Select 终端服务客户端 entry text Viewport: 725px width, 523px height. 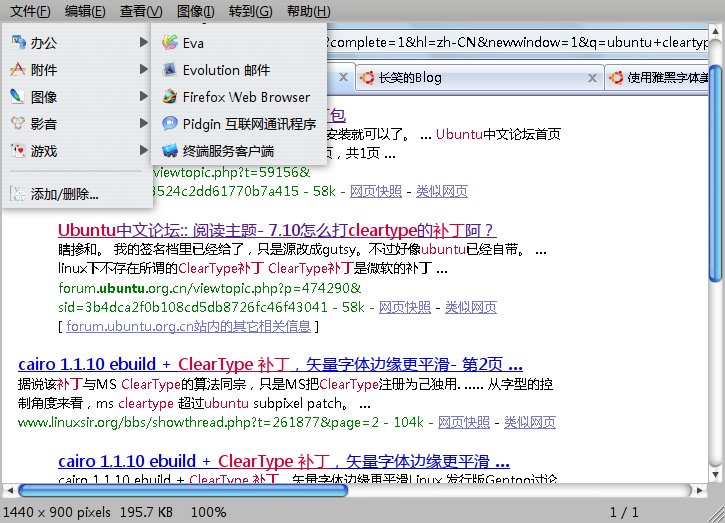228,151
